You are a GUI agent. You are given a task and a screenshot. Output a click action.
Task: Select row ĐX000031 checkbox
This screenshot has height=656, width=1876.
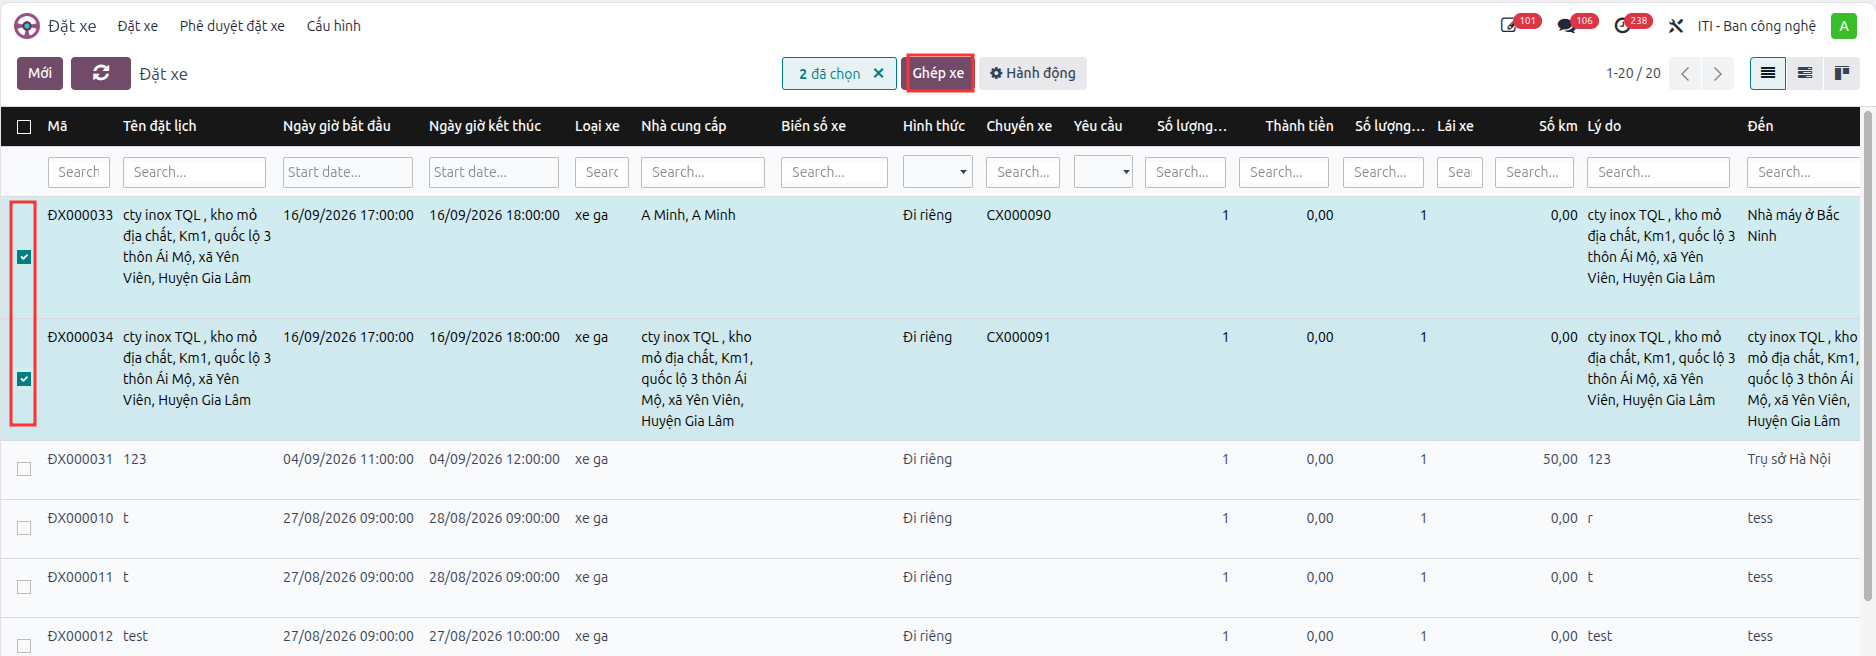pos(24,469)
